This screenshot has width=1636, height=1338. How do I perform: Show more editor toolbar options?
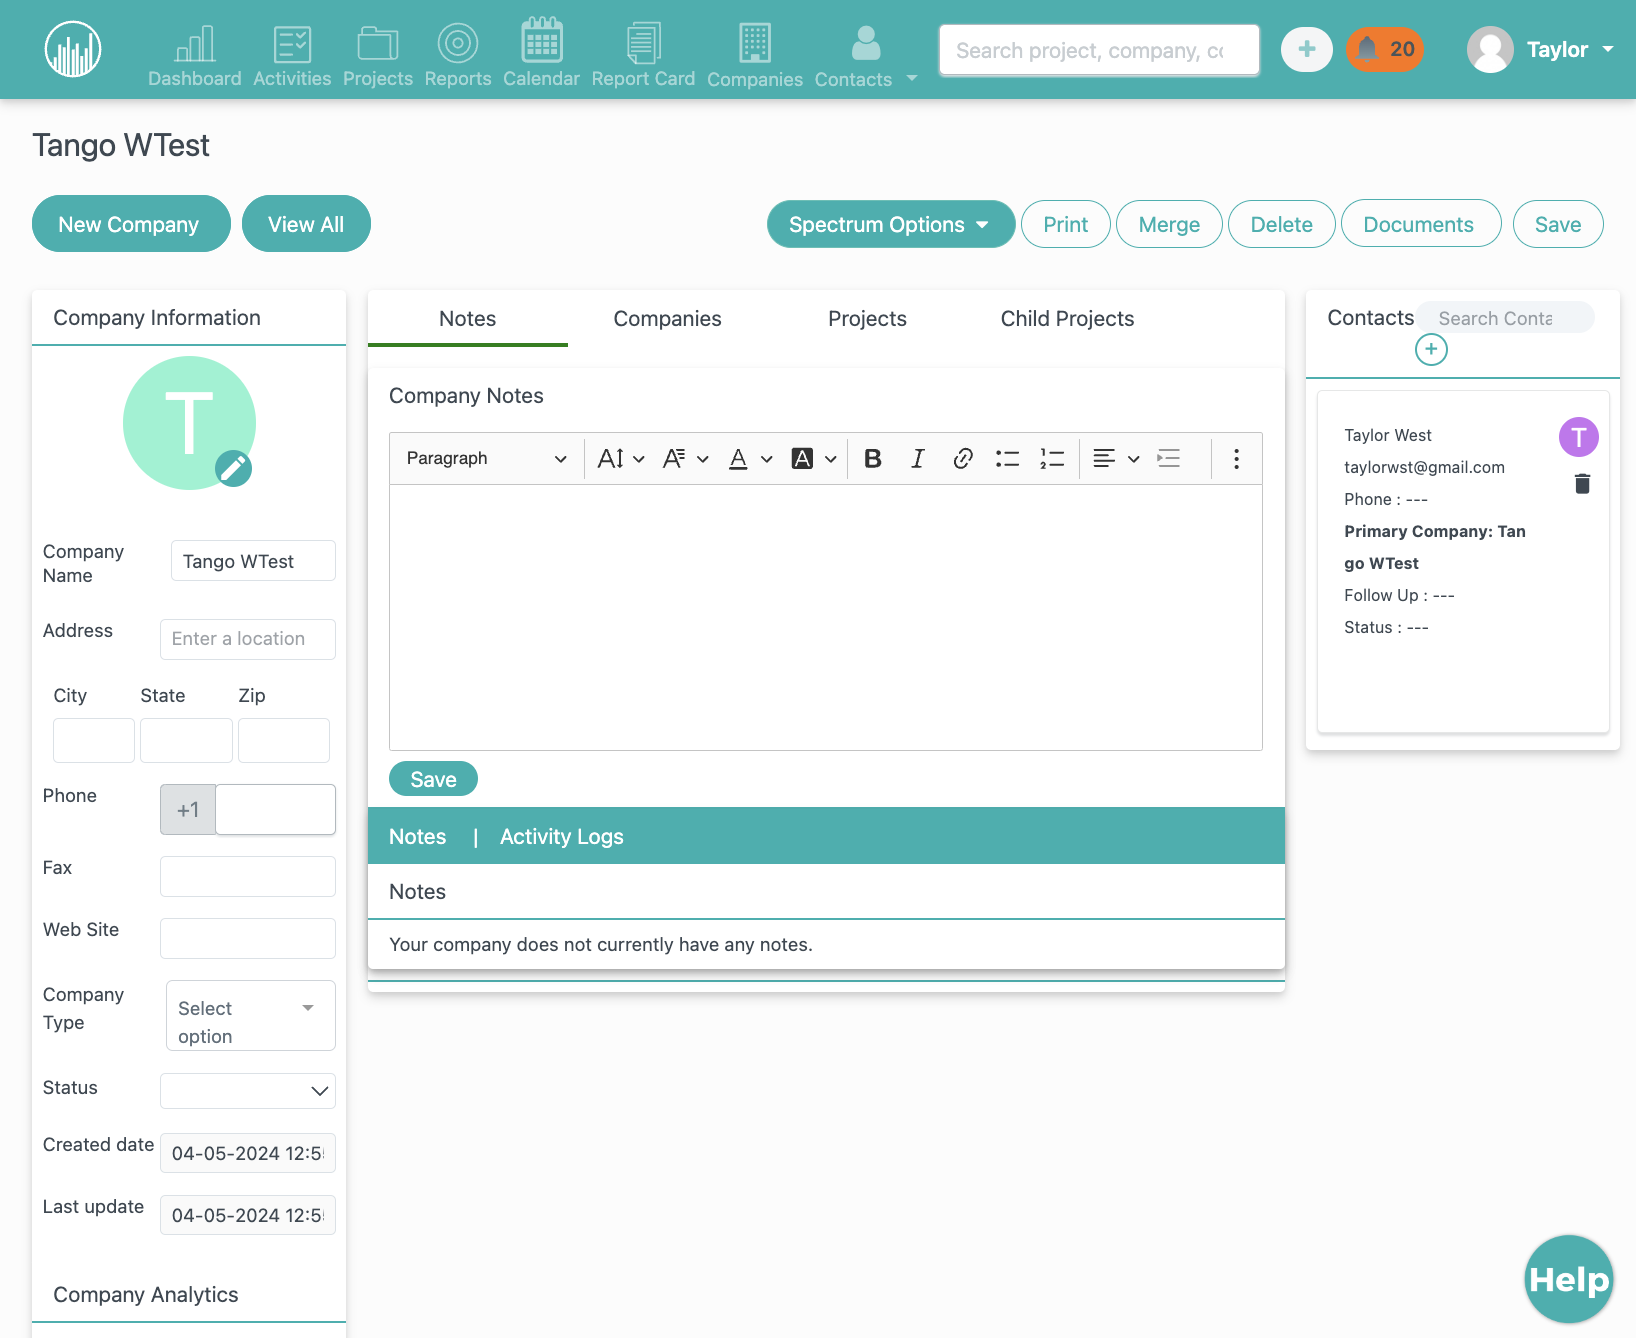(1237, 458)
